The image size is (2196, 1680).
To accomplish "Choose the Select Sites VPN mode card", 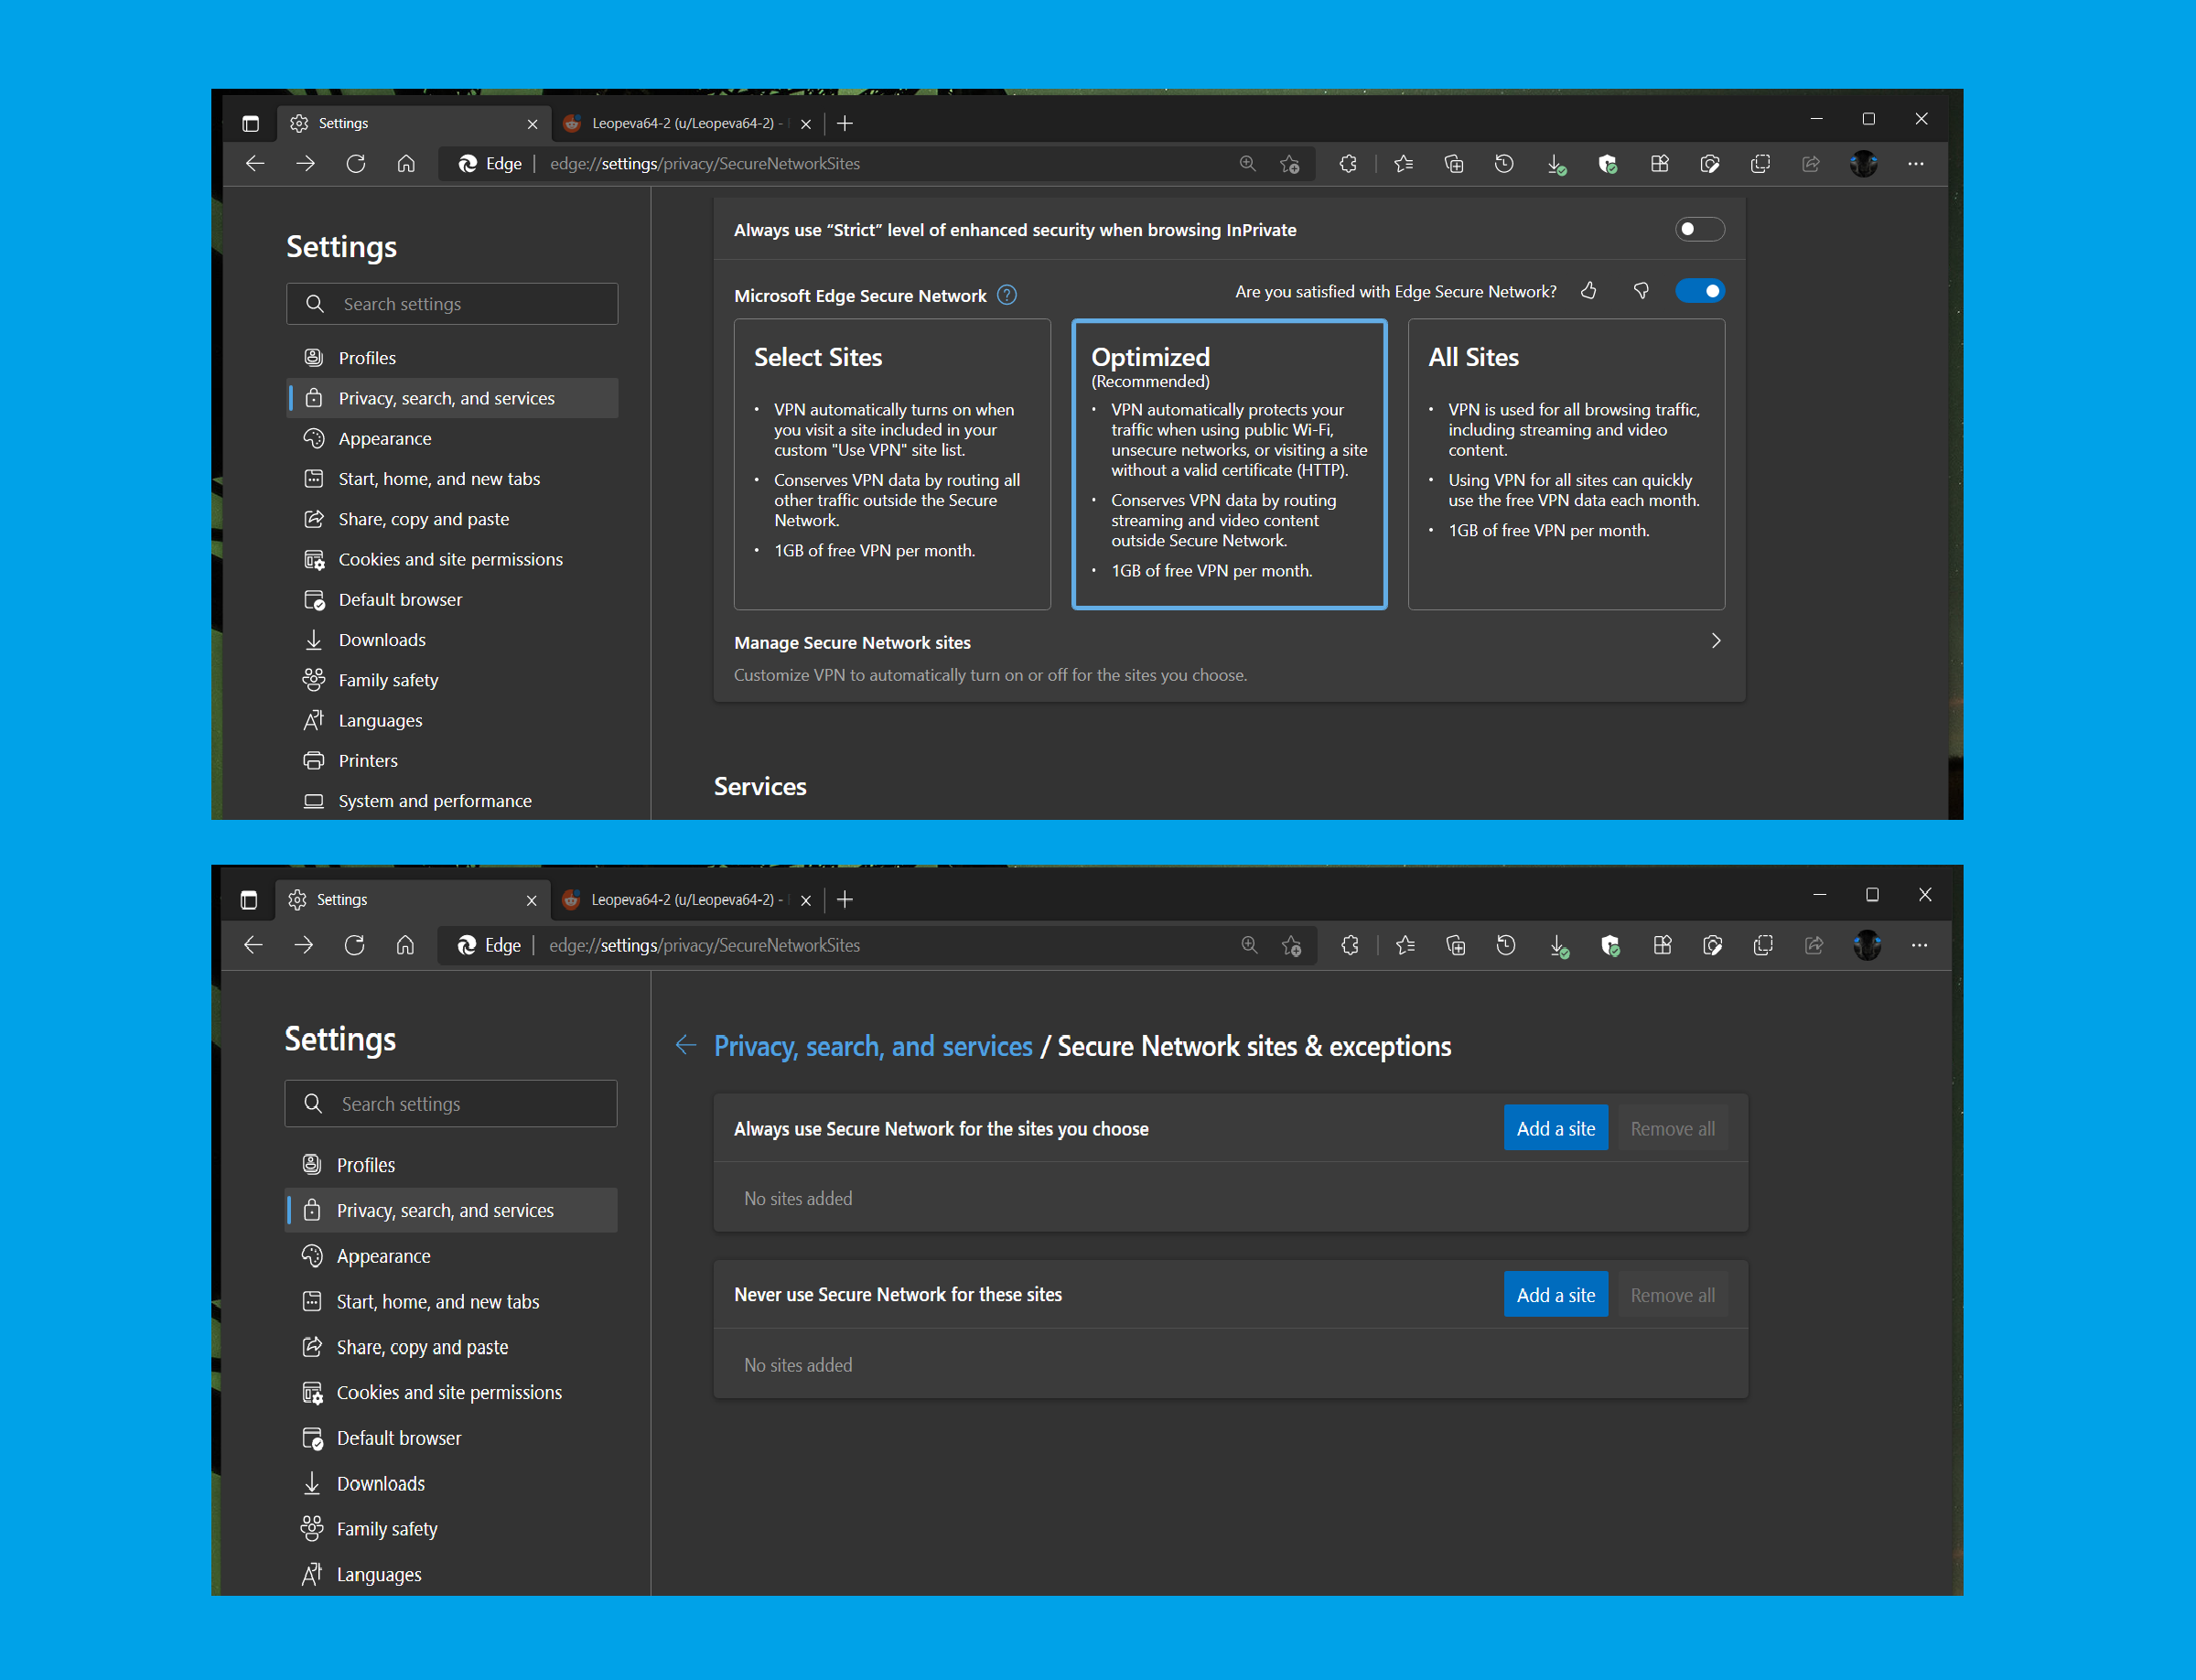I will [891, 464].
